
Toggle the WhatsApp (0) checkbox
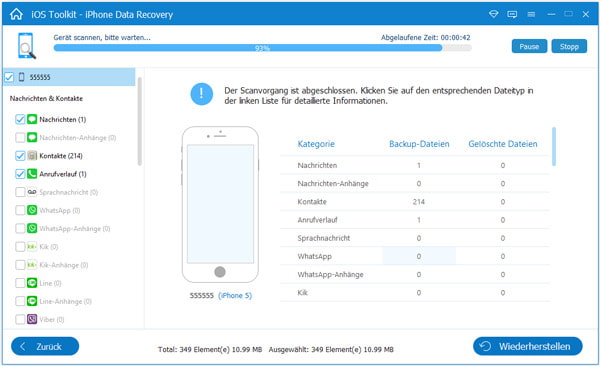pos(20,210)
